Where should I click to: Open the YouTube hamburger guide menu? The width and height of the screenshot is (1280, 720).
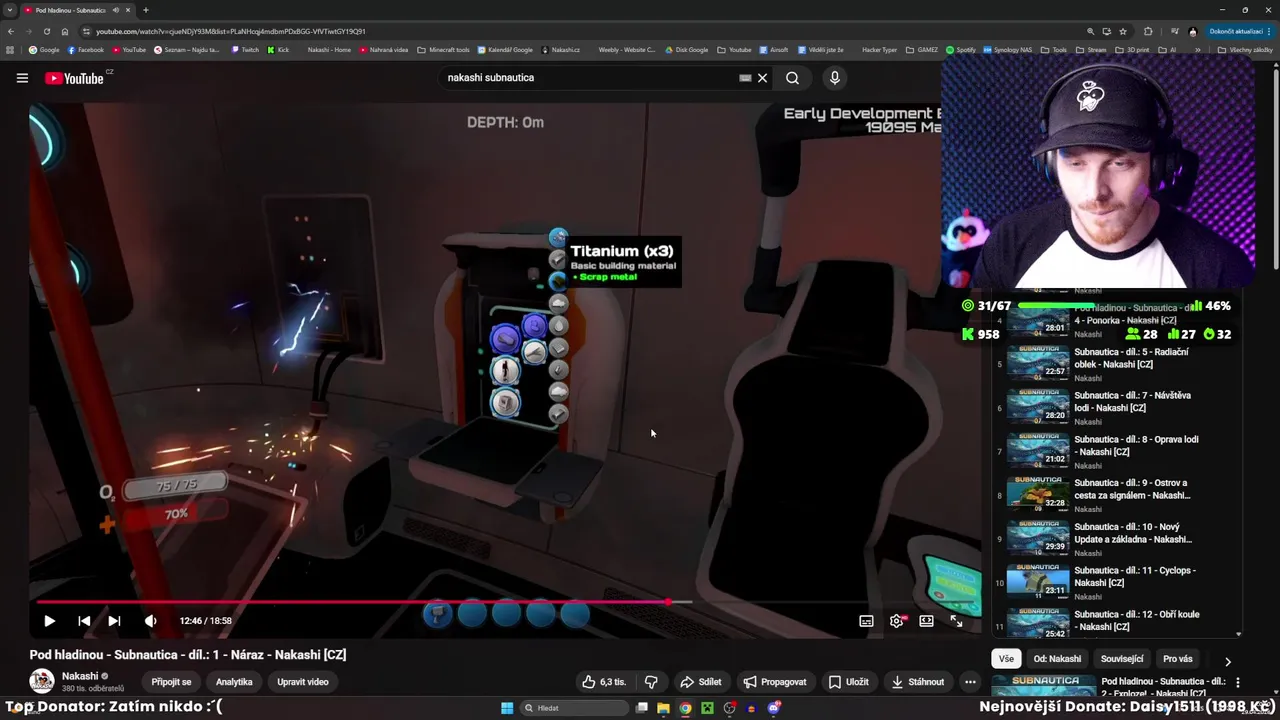22,78
